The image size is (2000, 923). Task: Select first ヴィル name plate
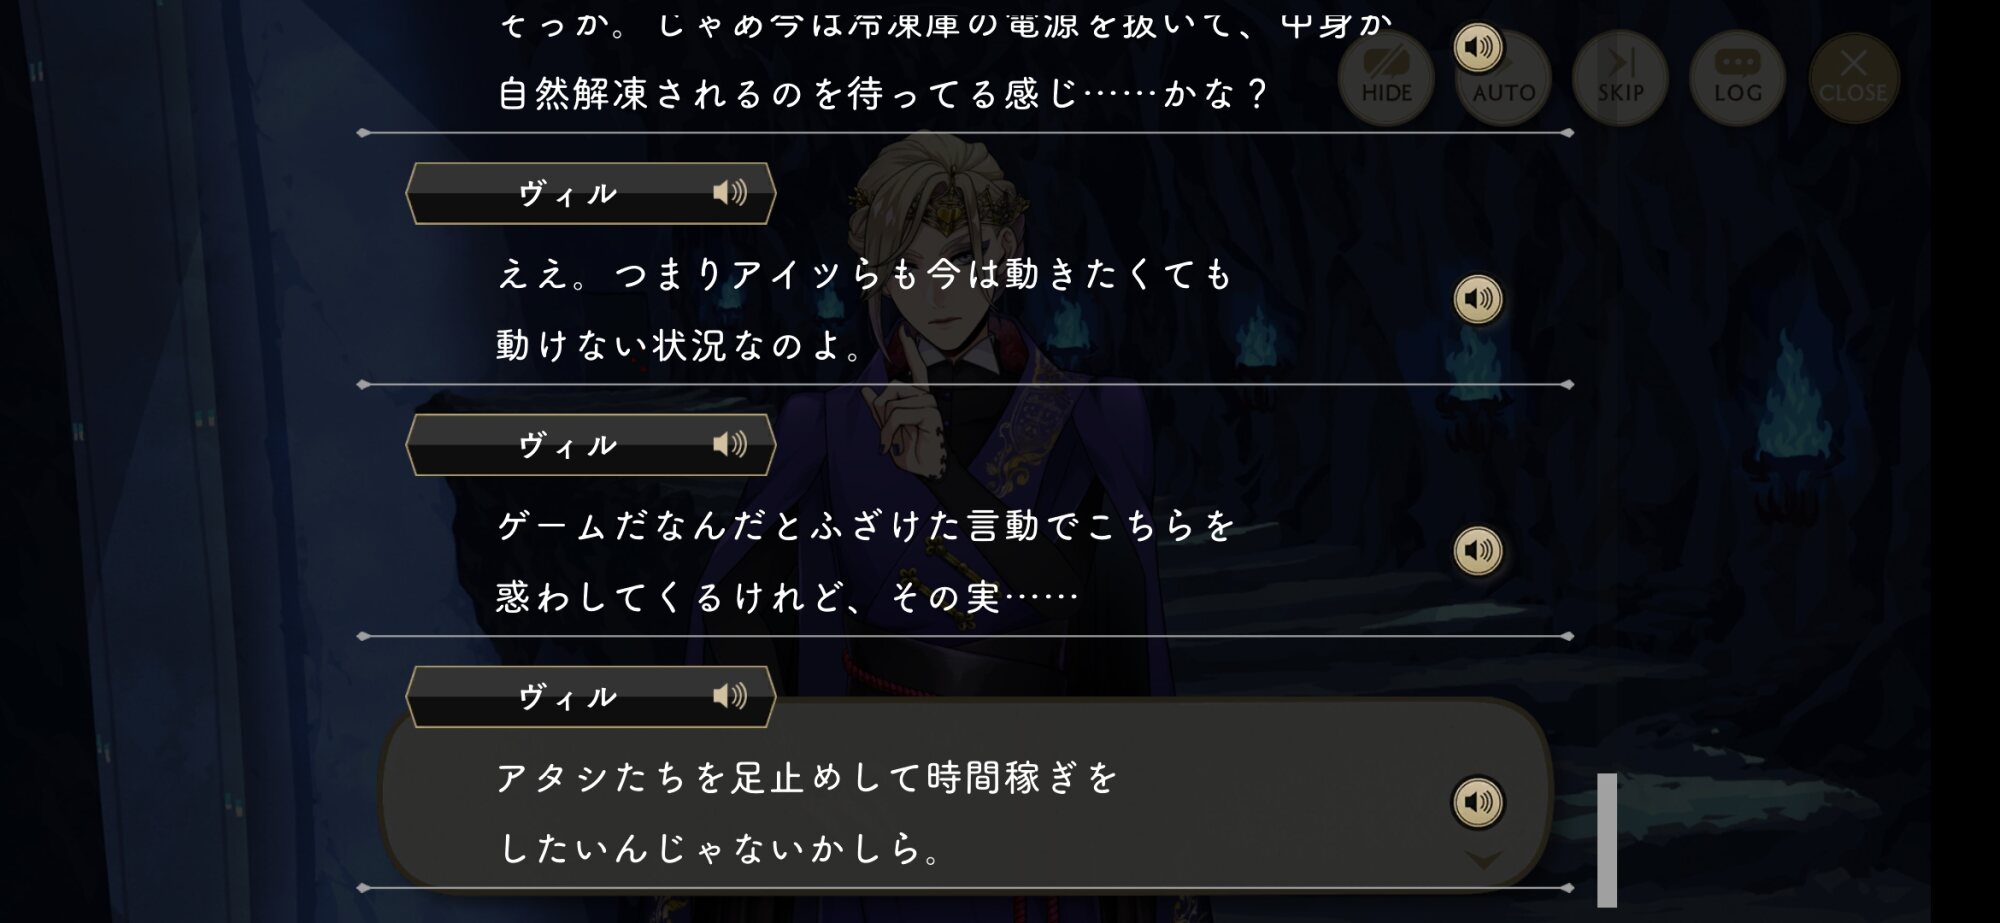click(x=590, y=193)
